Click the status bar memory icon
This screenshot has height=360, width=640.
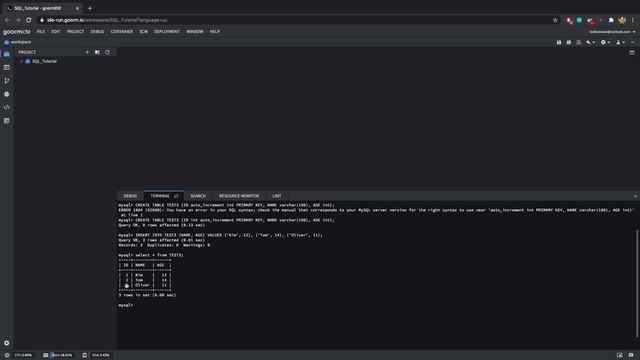click(x=46, y=355)
